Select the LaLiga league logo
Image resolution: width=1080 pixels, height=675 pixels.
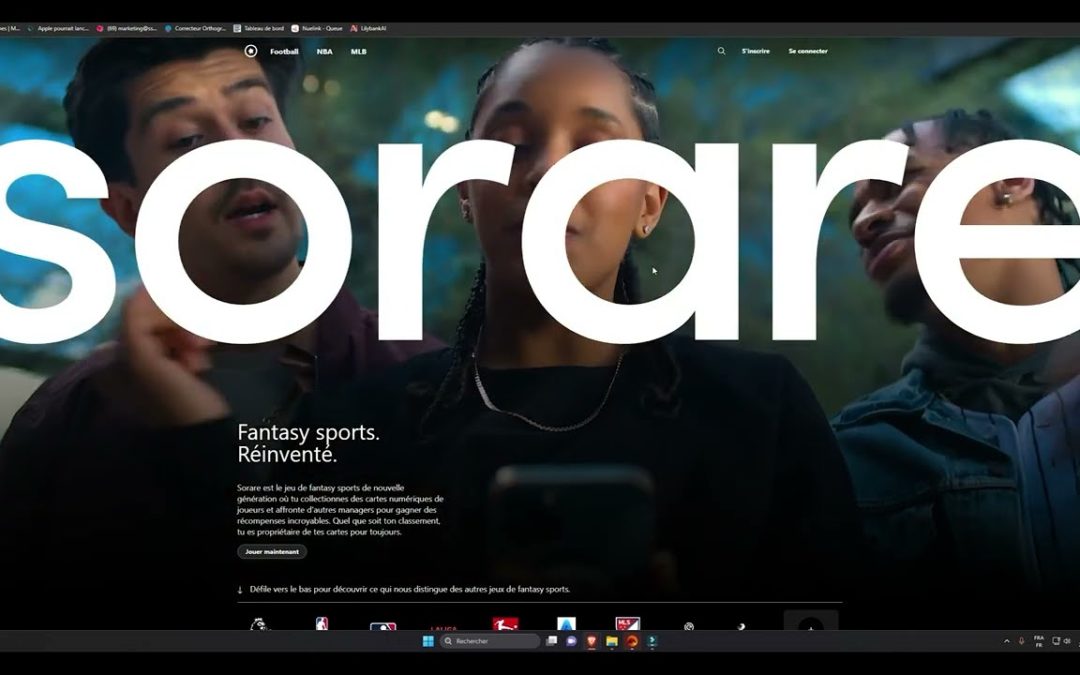point(444,628)
